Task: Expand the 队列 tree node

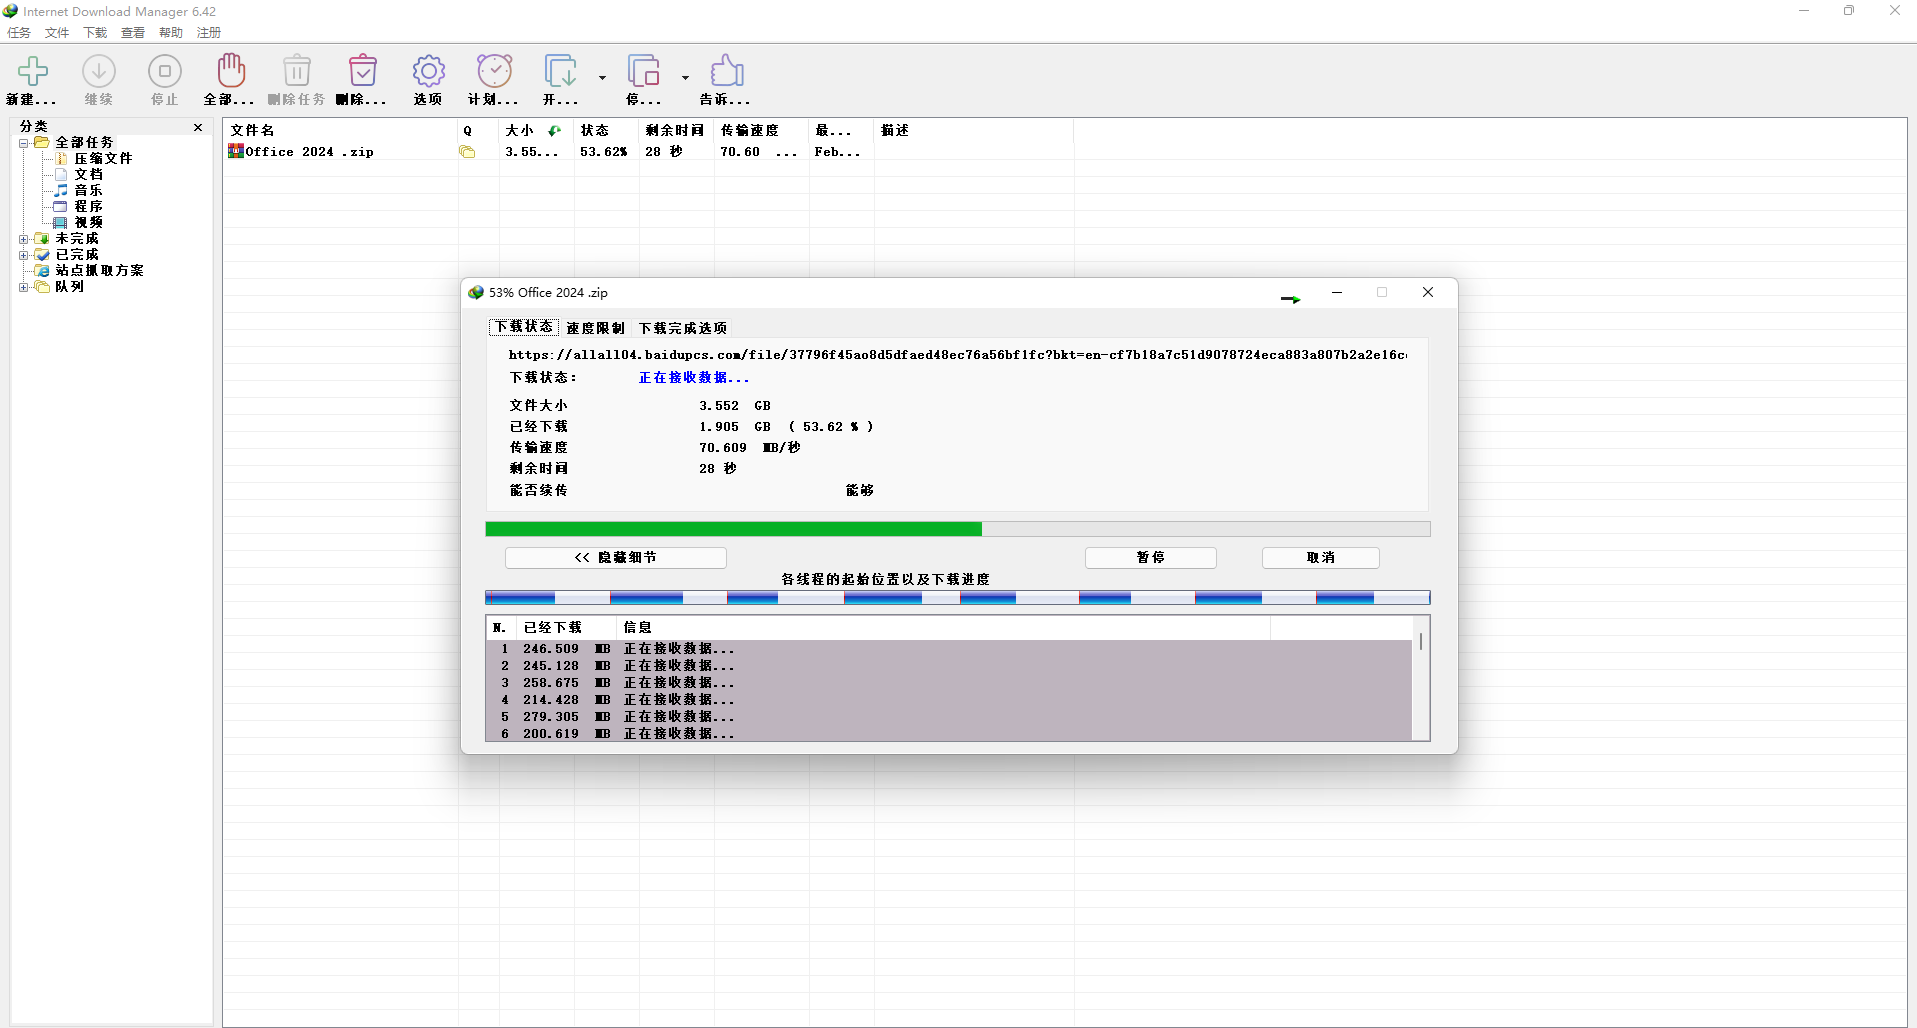Action: [23, 287]
